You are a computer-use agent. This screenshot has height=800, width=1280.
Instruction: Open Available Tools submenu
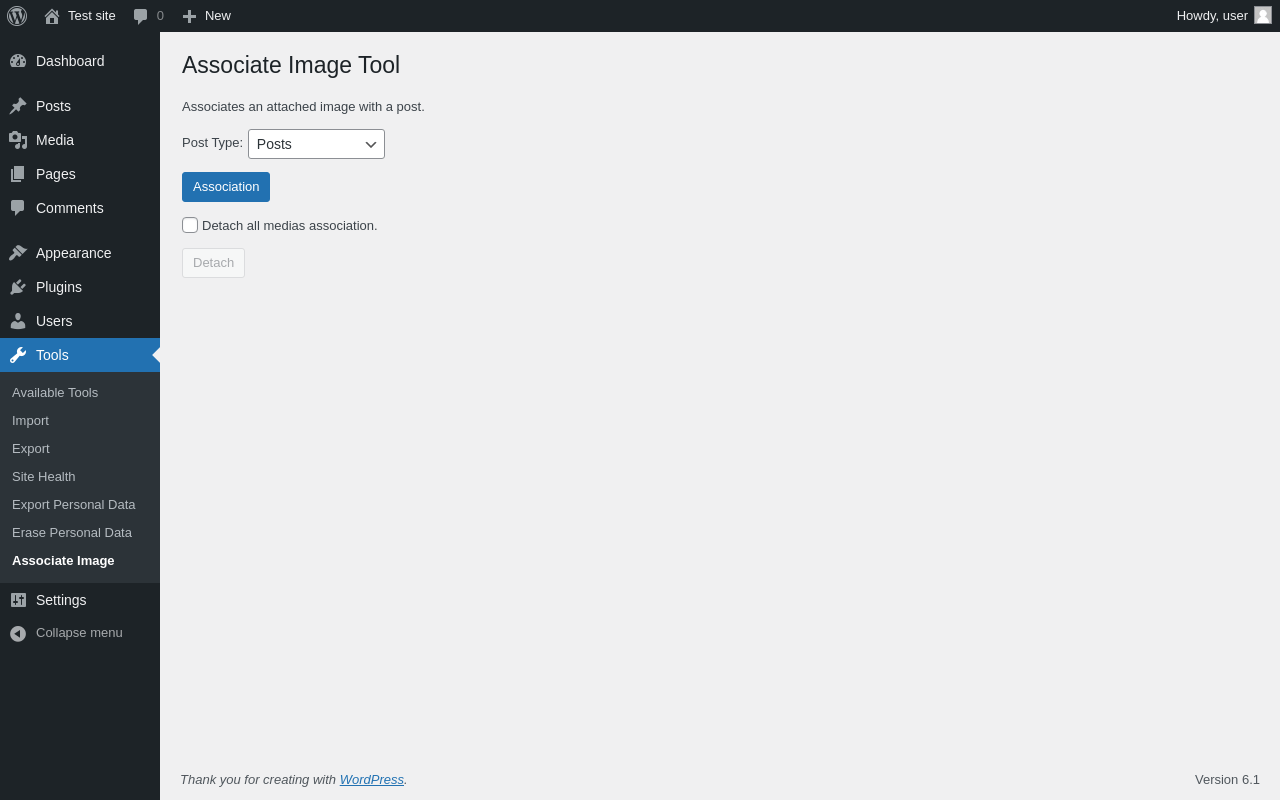coord(80,393)
